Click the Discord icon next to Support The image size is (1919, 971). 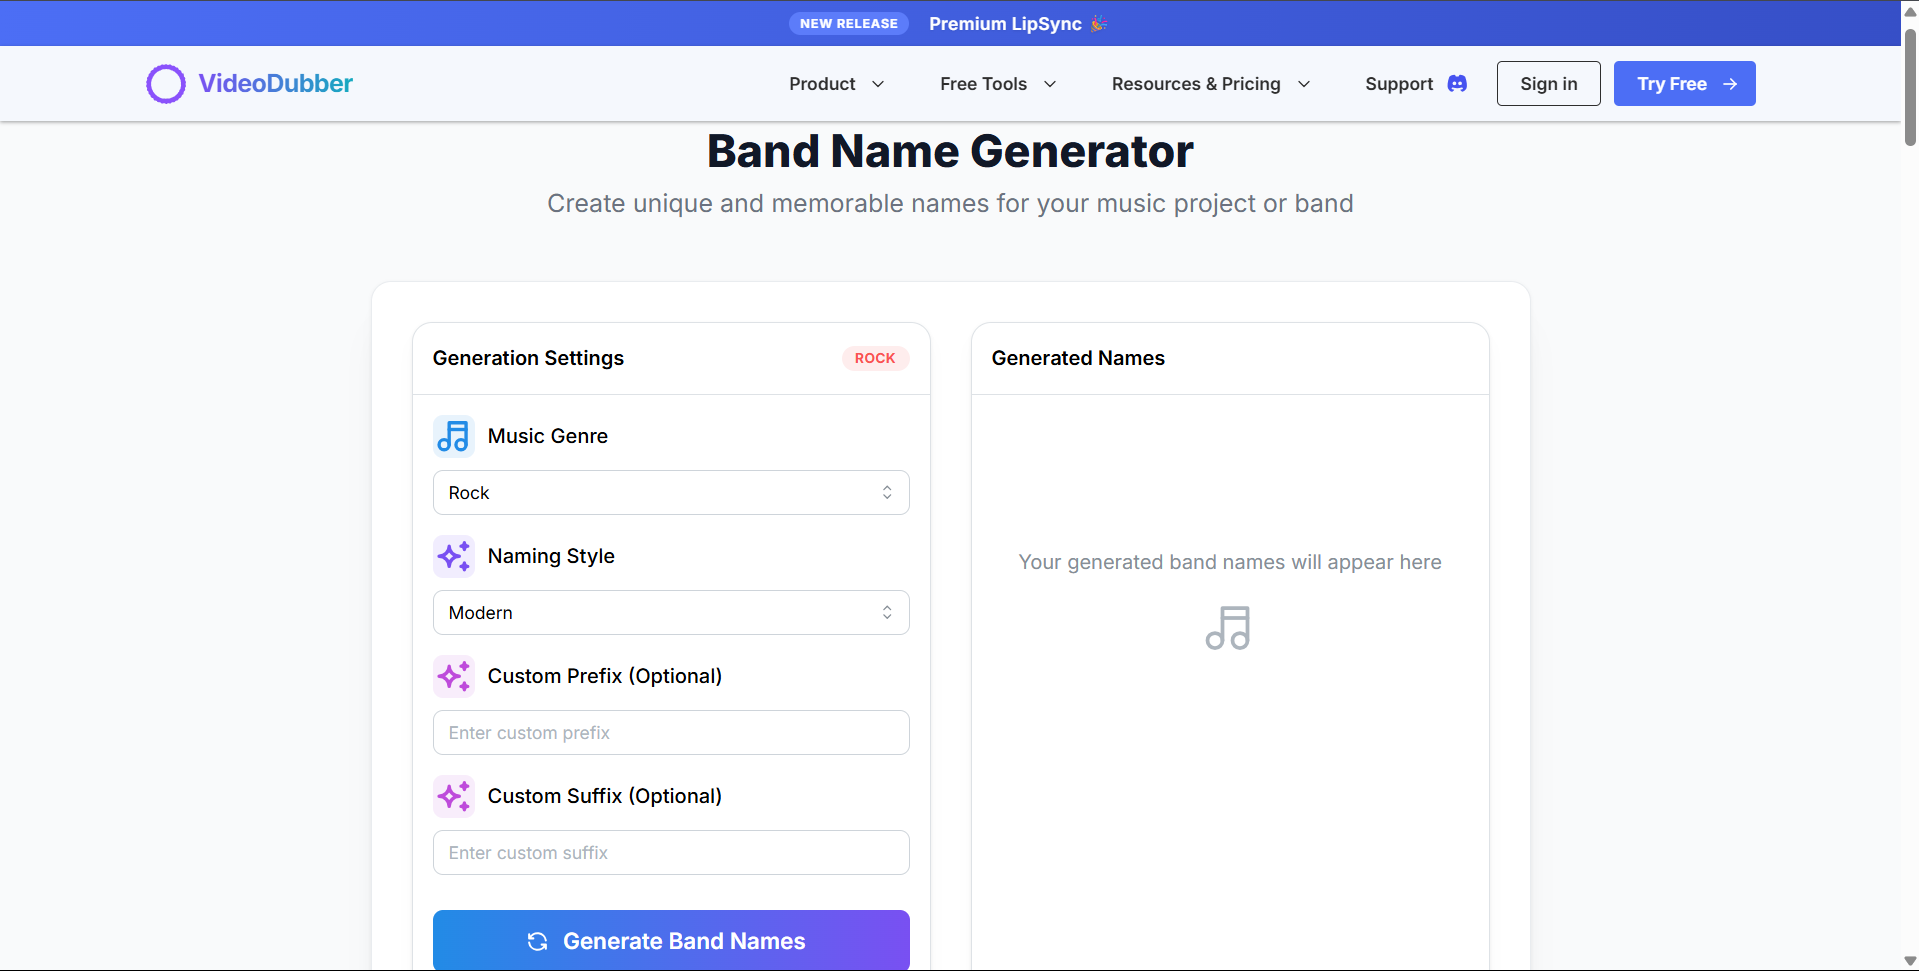coord(1457,84)
